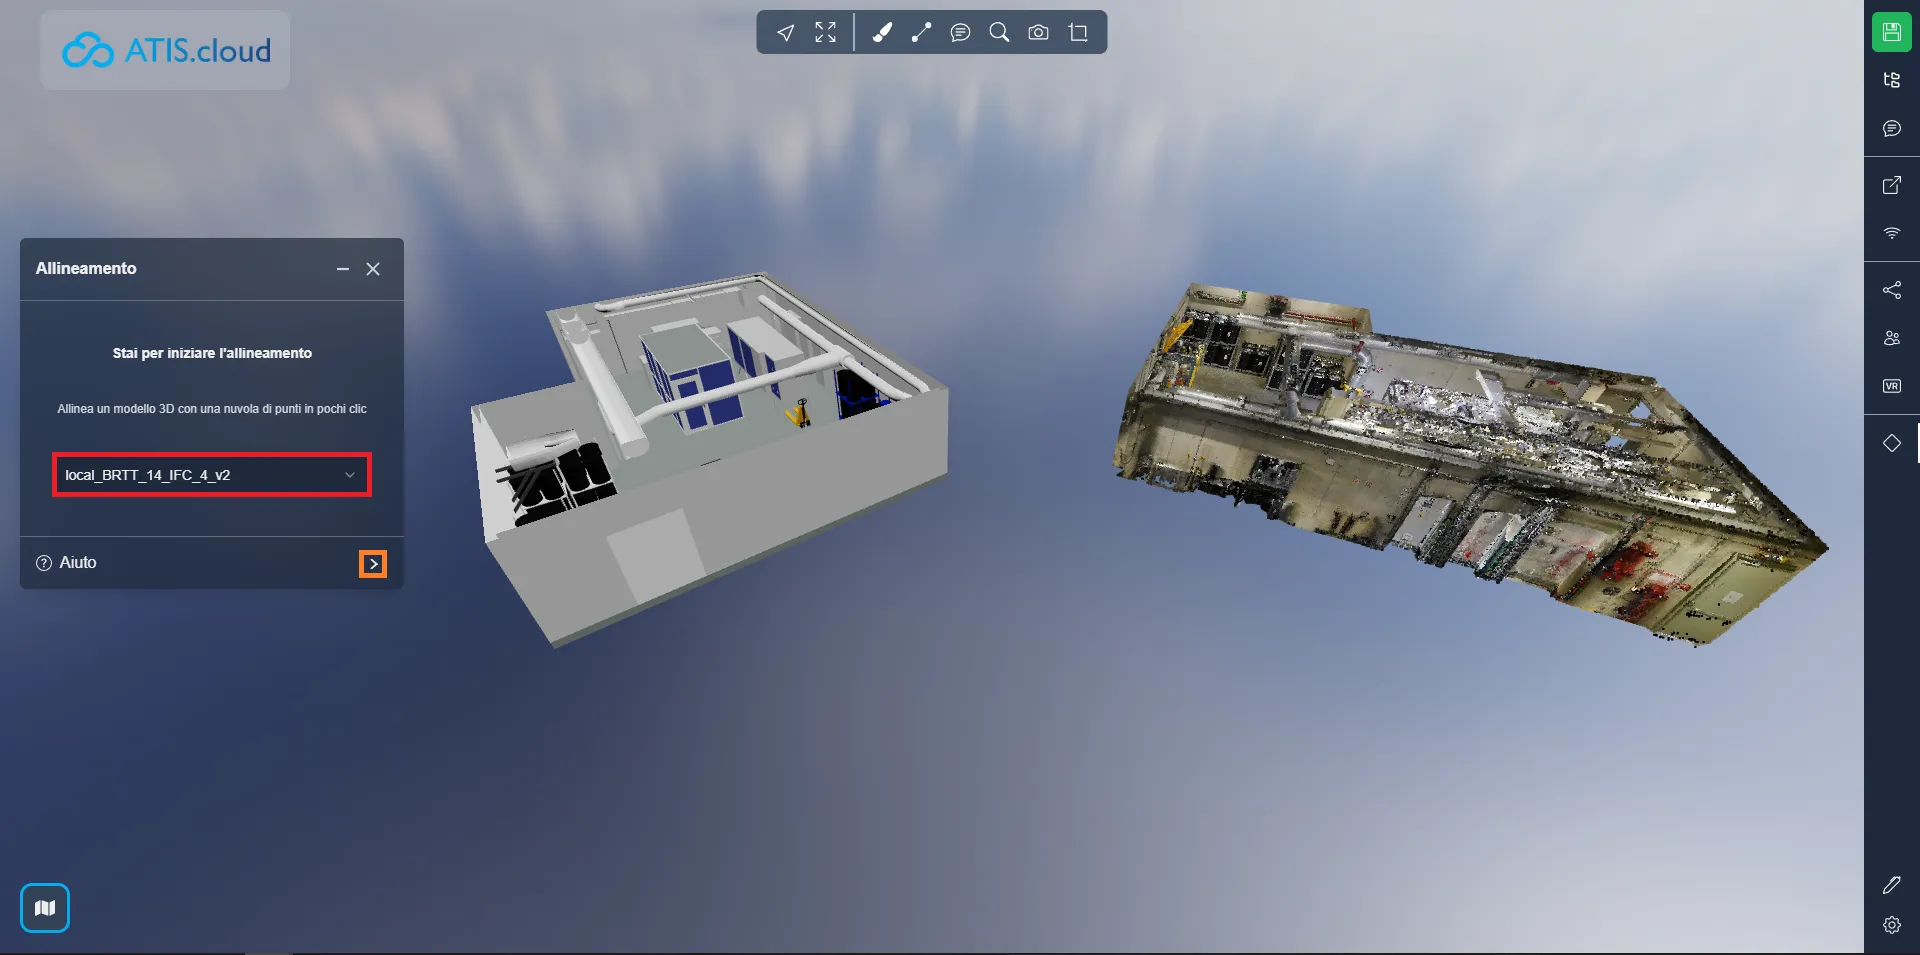The width and height of the screenshot is (1920, 955).
Task: Enable VR mode from sidebar
Action: pos(1892,386)
